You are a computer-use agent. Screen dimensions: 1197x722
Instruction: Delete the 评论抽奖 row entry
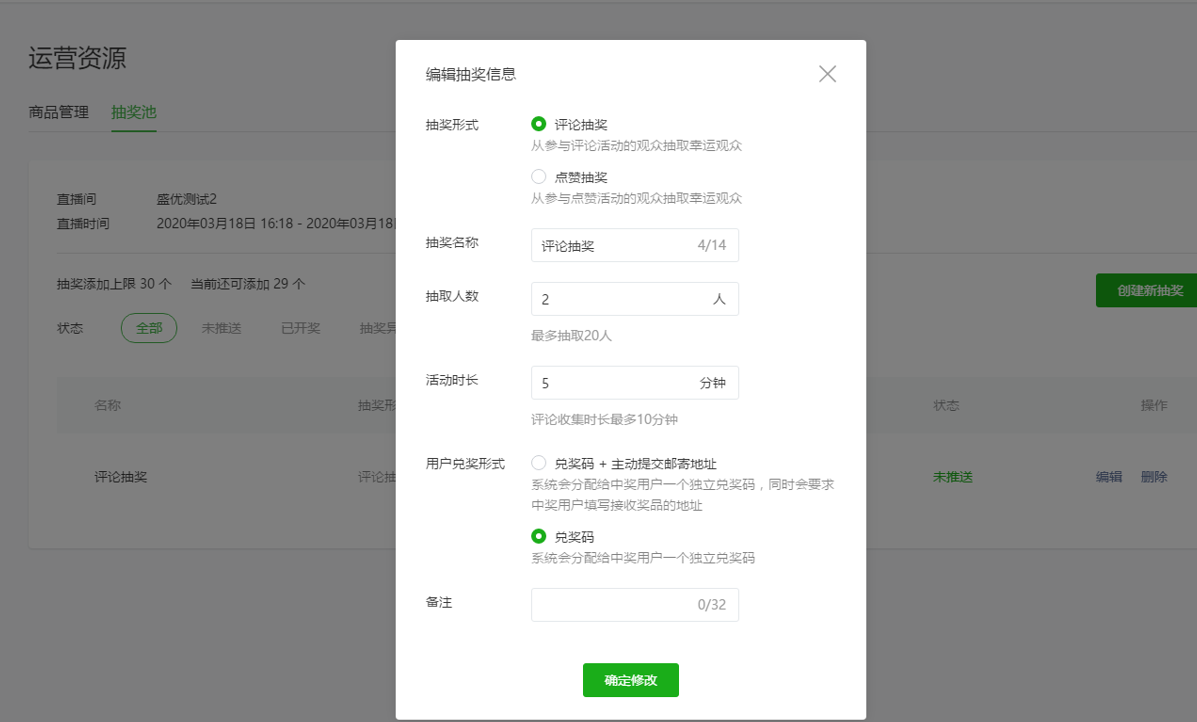point(1154,477)
